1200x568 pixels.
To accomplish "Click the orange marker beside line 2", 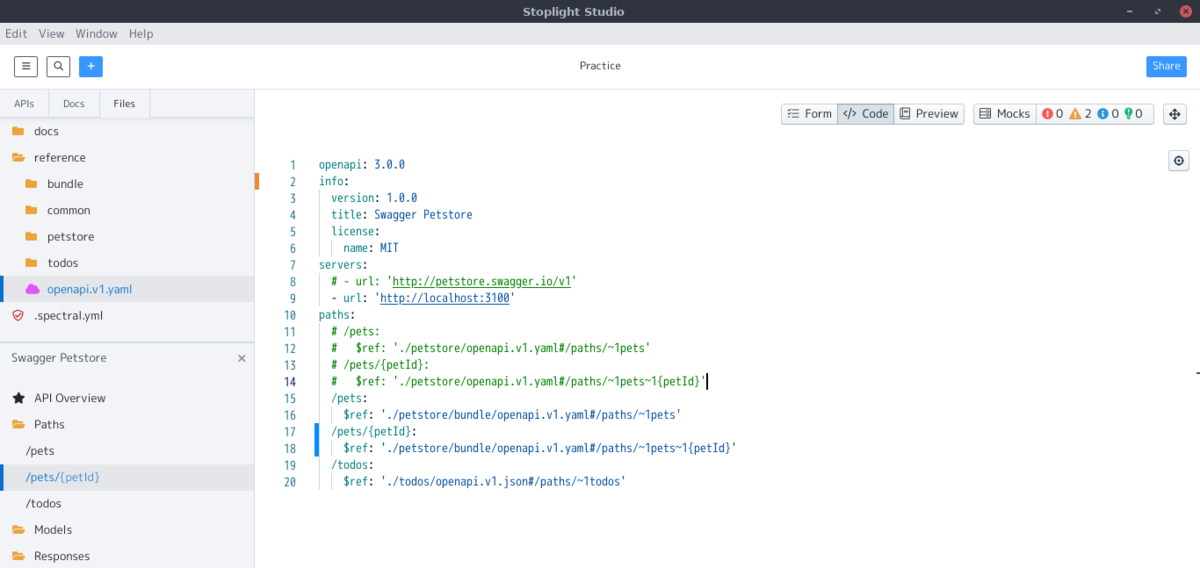I will click(257, 182).
